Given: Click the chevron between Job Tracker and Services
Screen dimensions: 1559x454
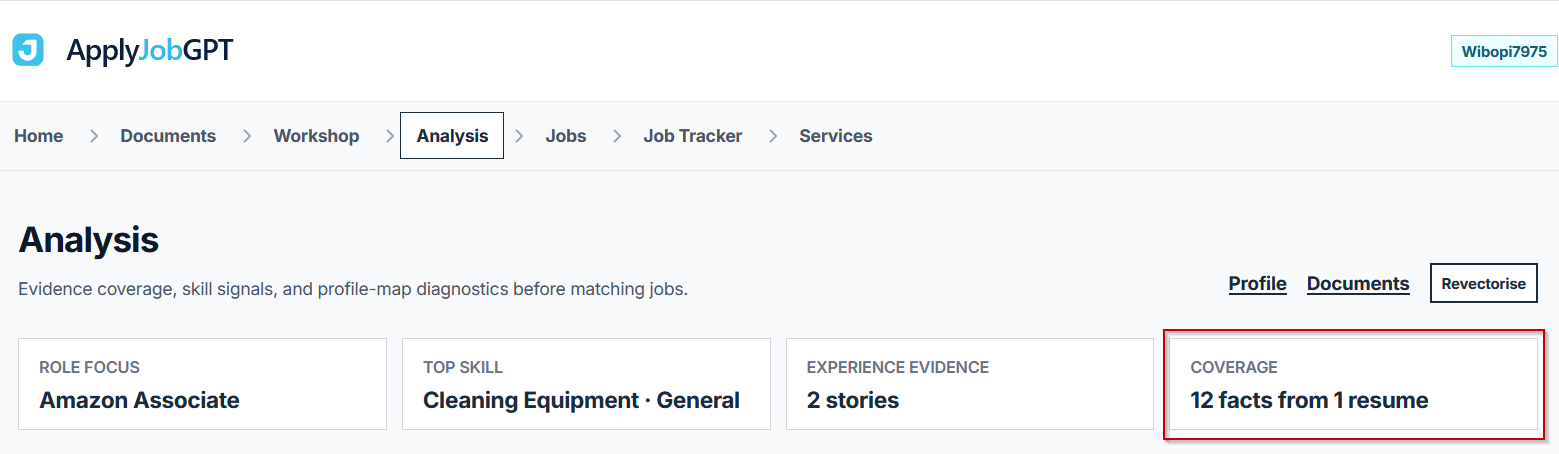Looking at the screenshot, I should pyautogui.click(x=774, y=136).
